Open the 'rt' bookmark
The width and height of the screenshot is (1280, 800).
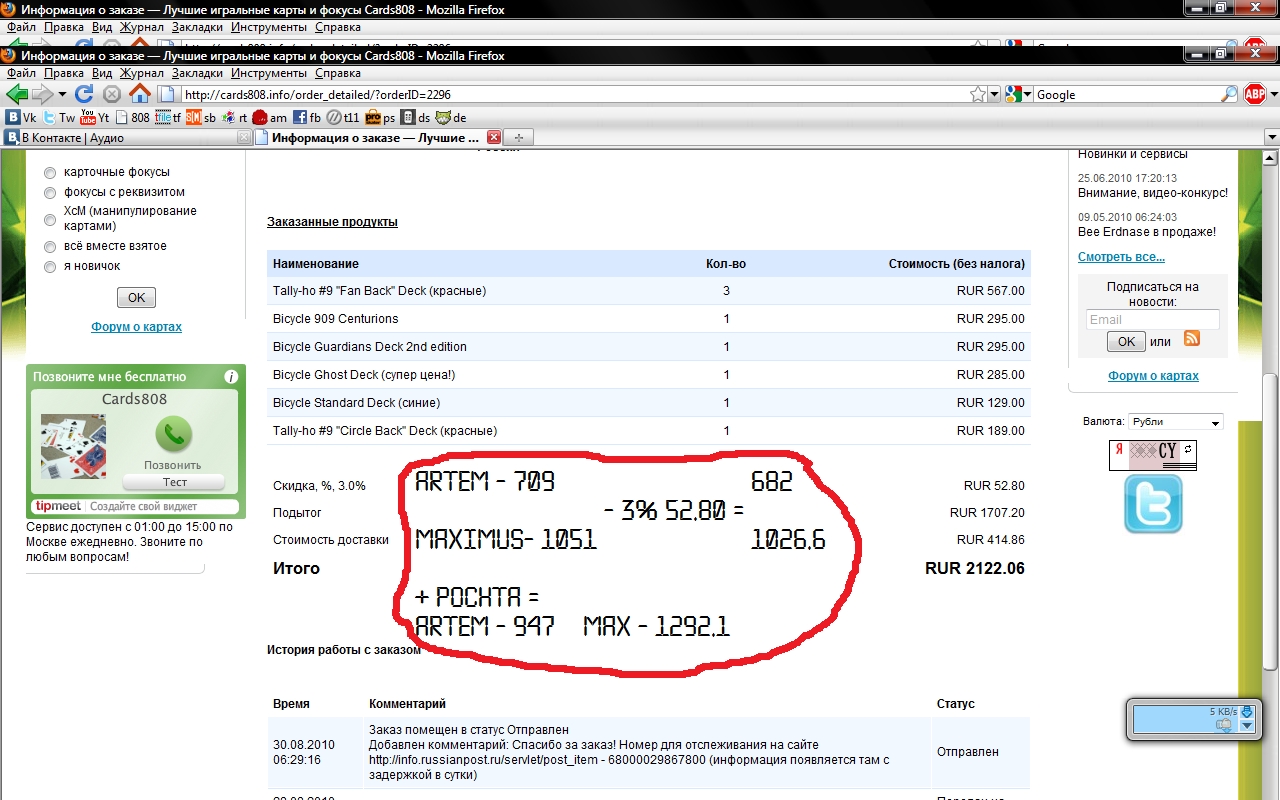(234, 117)
